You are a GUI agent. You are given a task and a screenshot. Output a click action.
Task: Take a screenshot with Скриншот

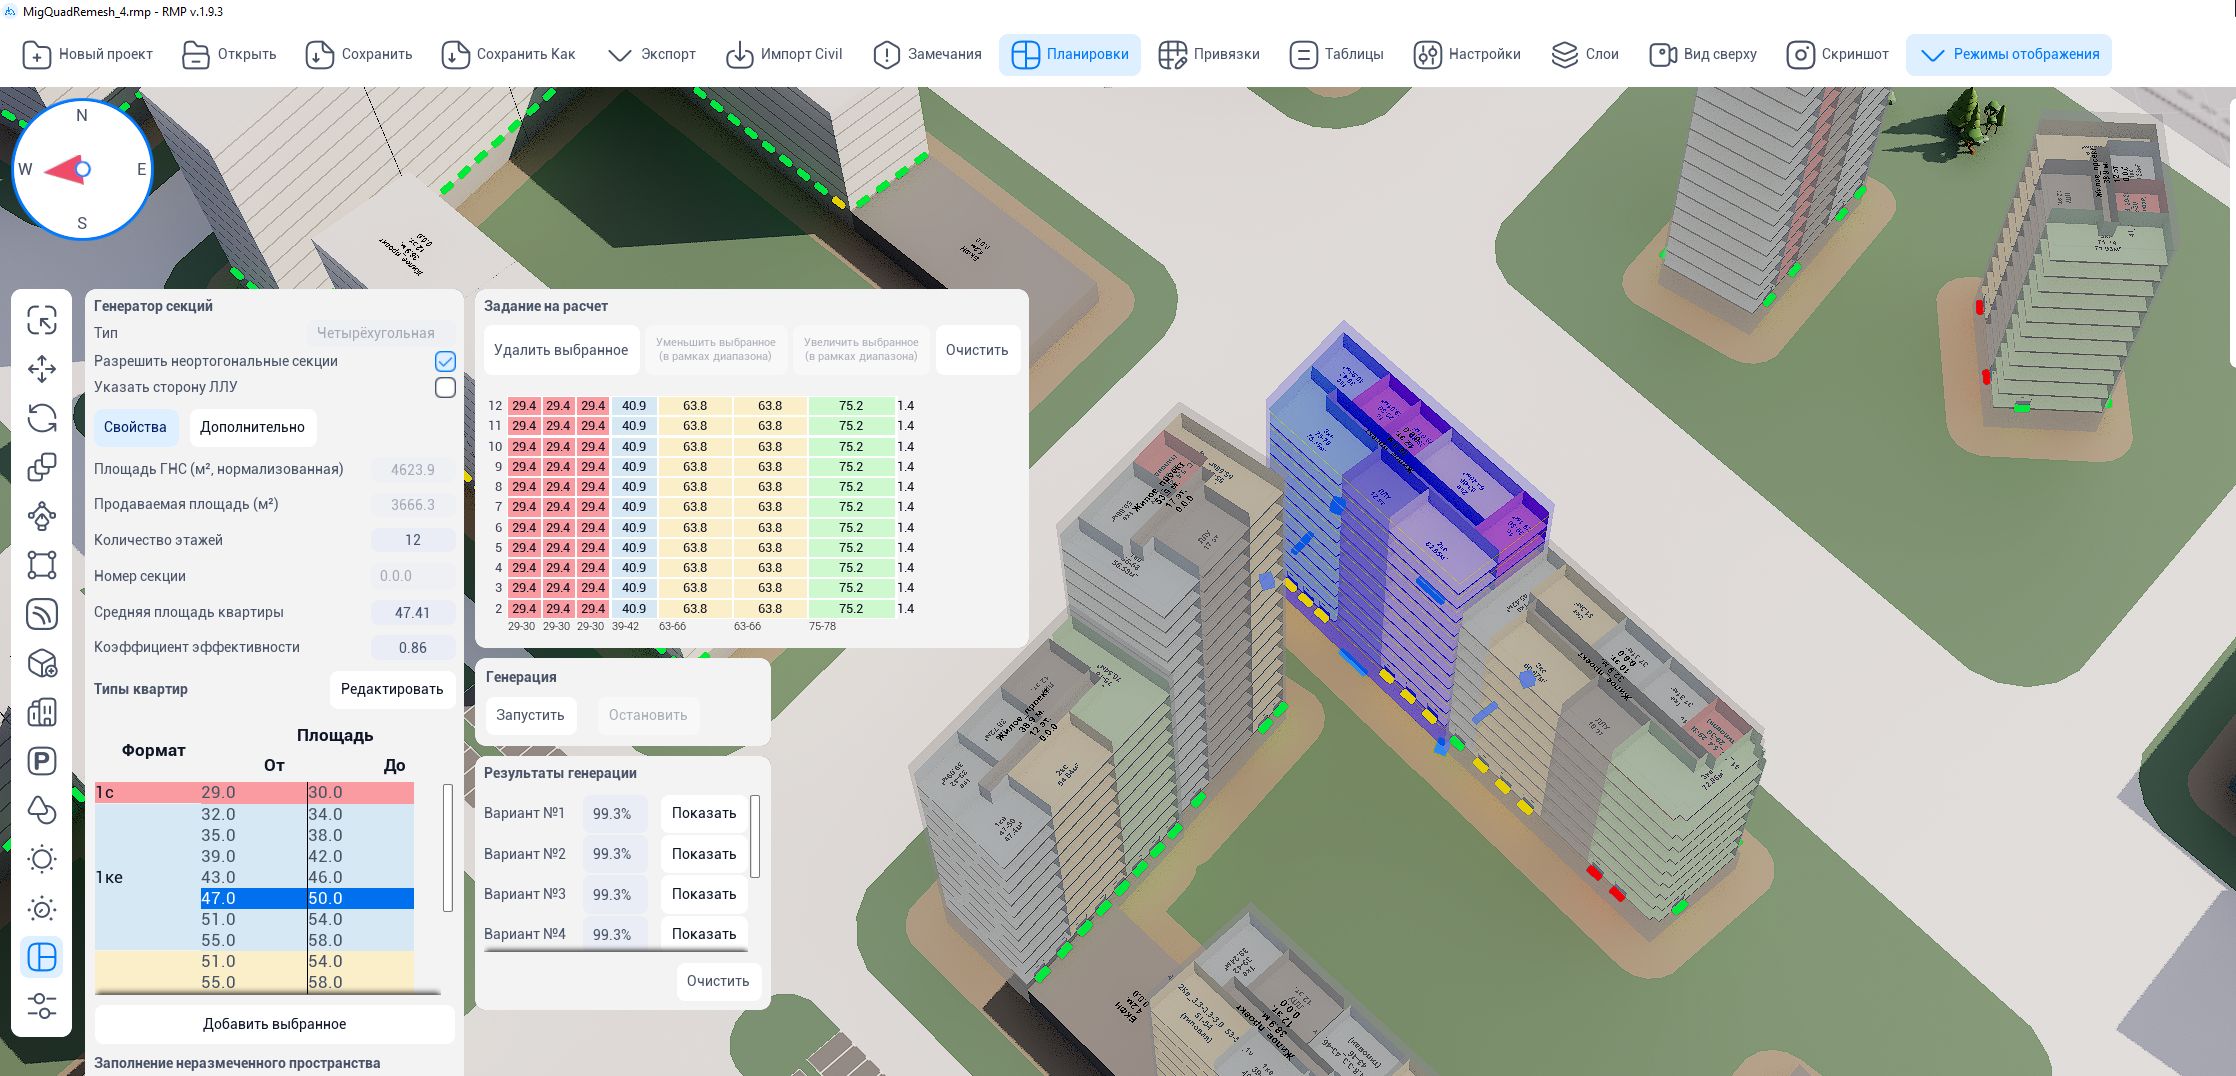[1837, 54]
